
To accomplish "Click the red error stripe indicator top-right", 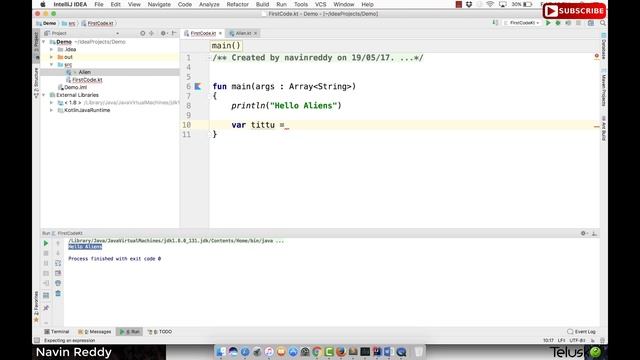I will tap(597, 56).
